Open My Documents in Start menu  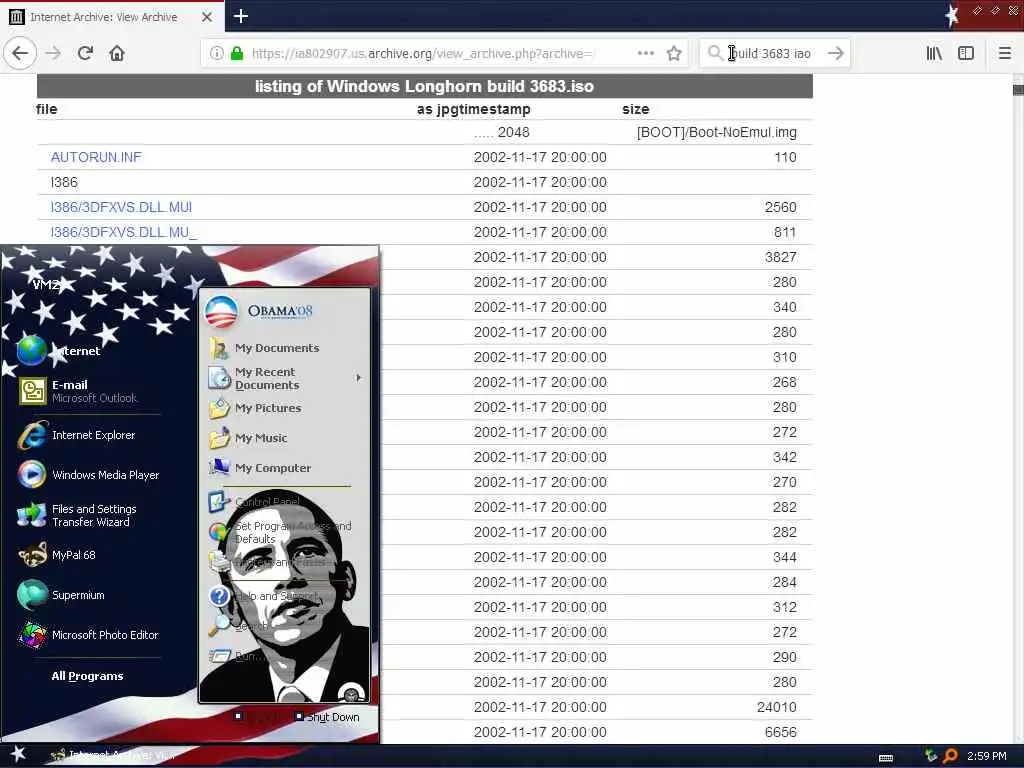coord(264,348)
